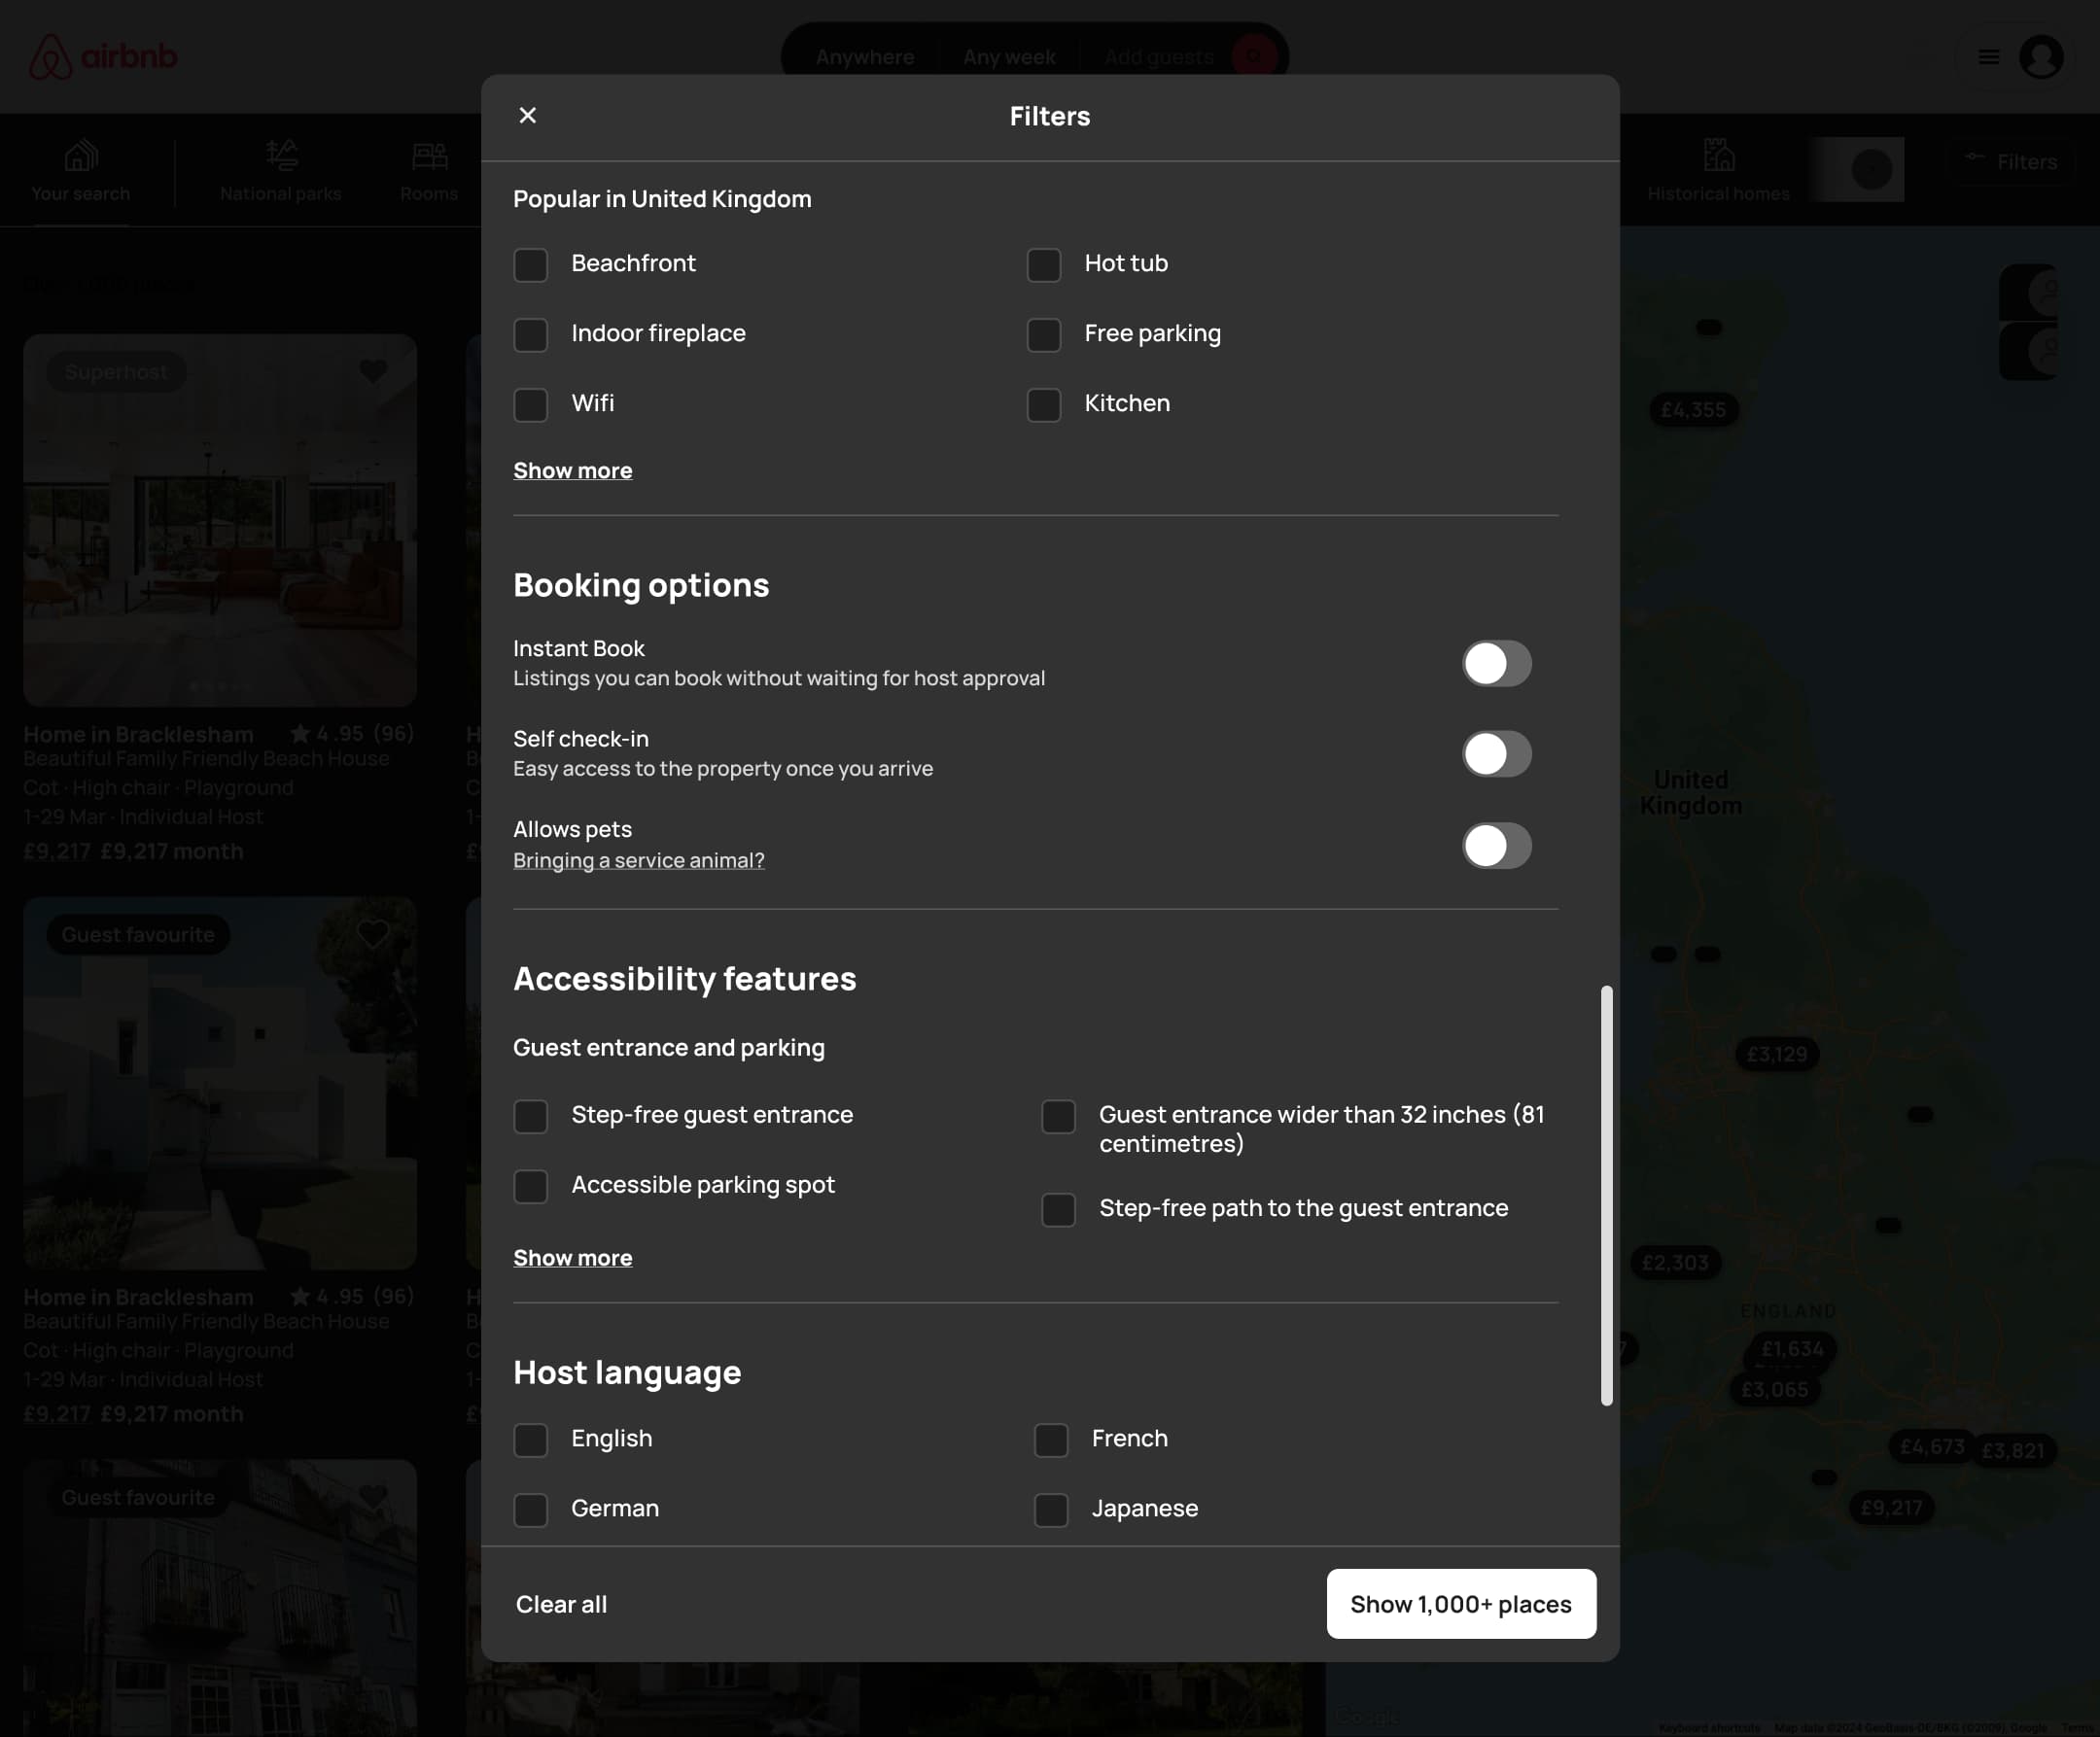Click the user profile avatar icon

2041,57
